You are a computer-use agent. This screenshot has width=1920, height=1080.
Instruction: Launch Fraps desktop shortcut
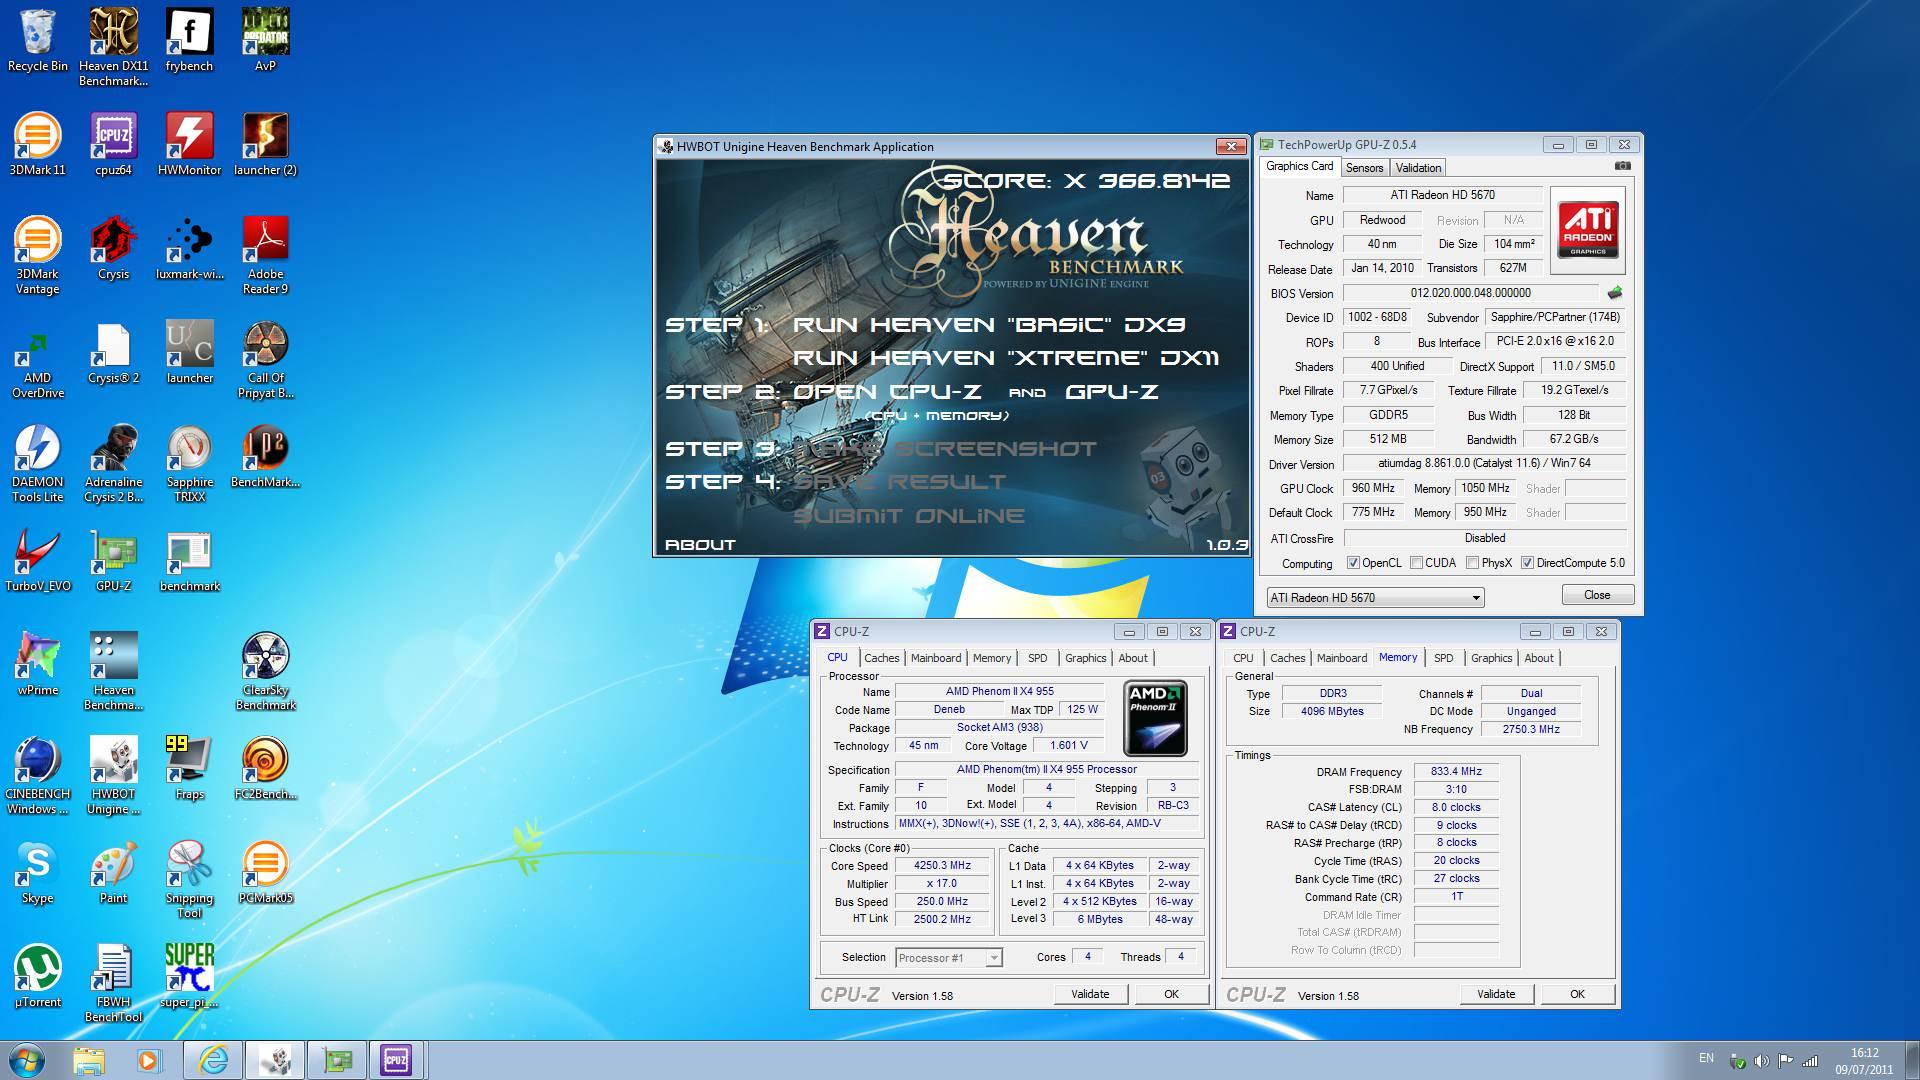(x=189, y=768)
